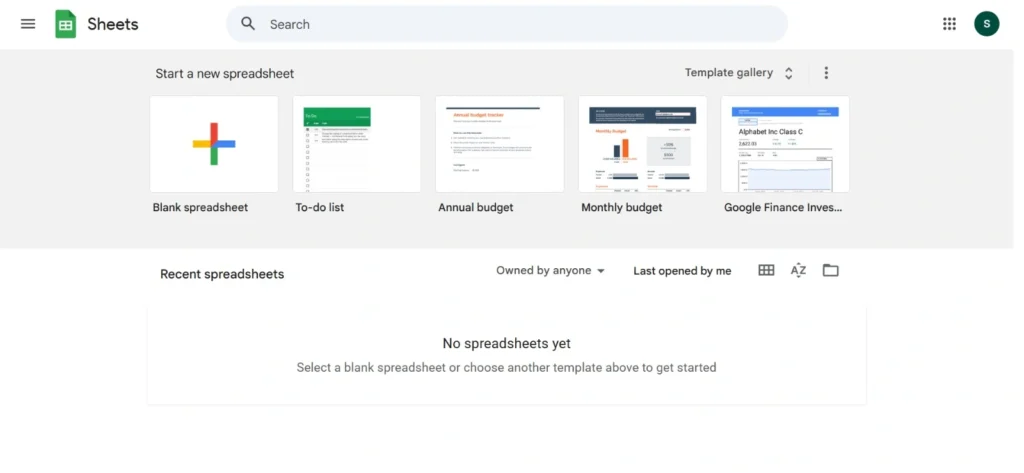
Task: Focus the Search input field
Action: [507, 24]
